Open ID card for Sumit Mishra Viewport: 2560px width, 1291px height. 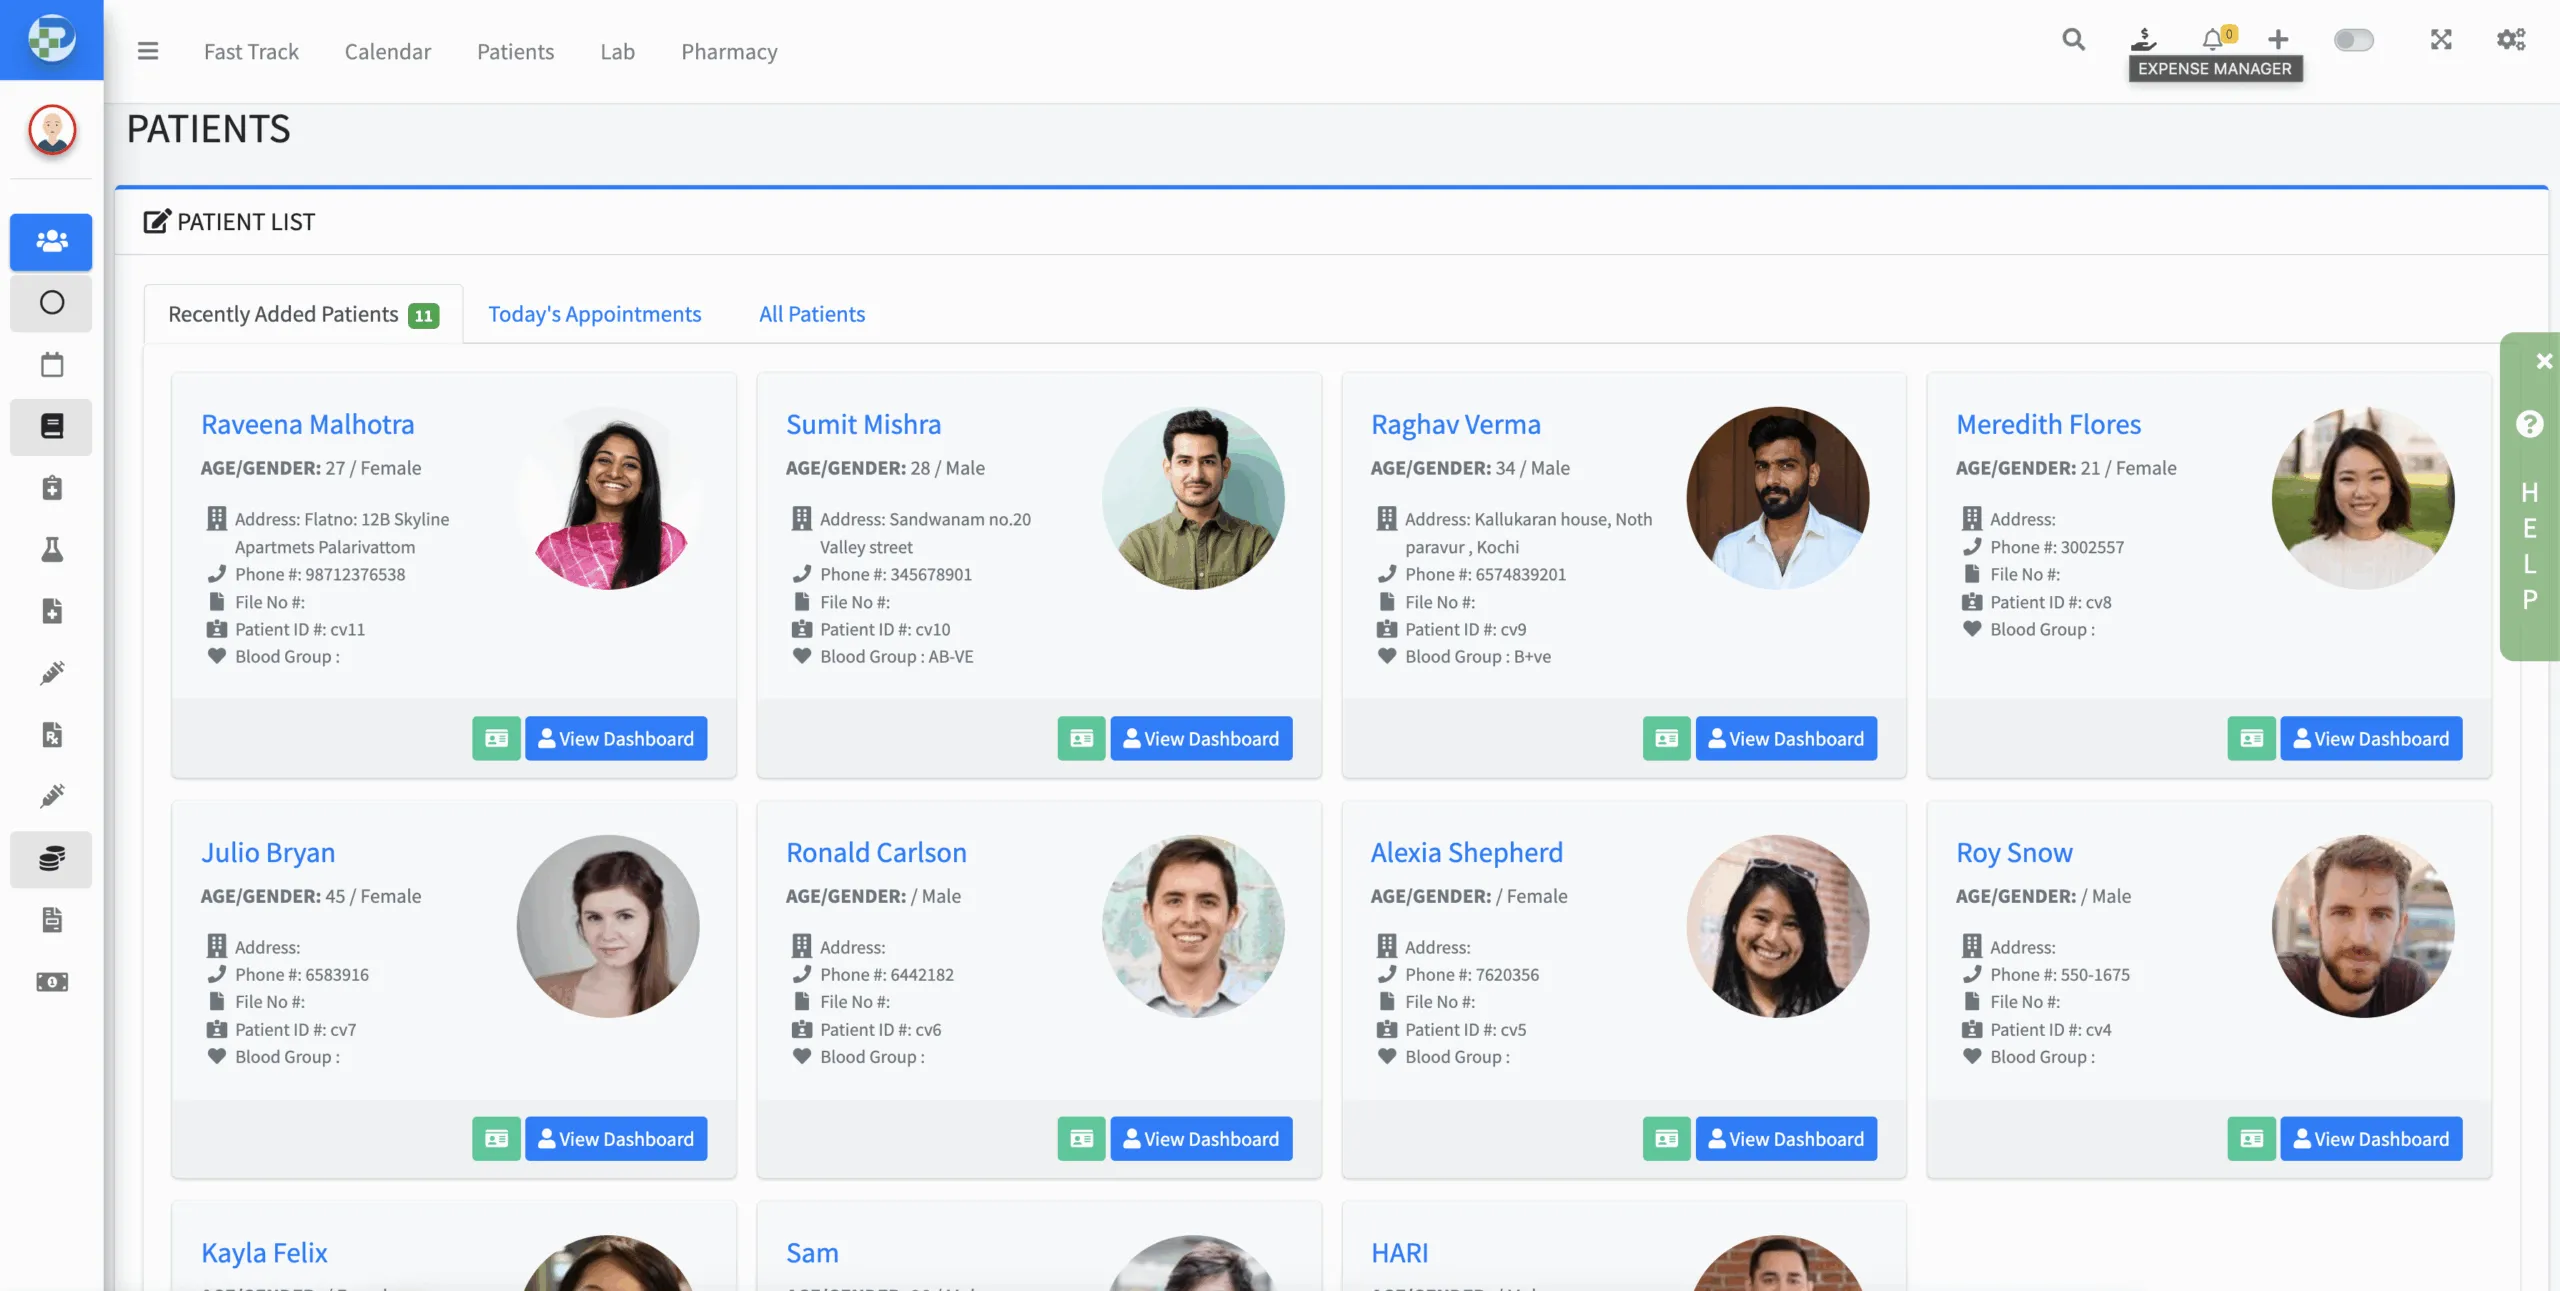tap(1081, 738)
